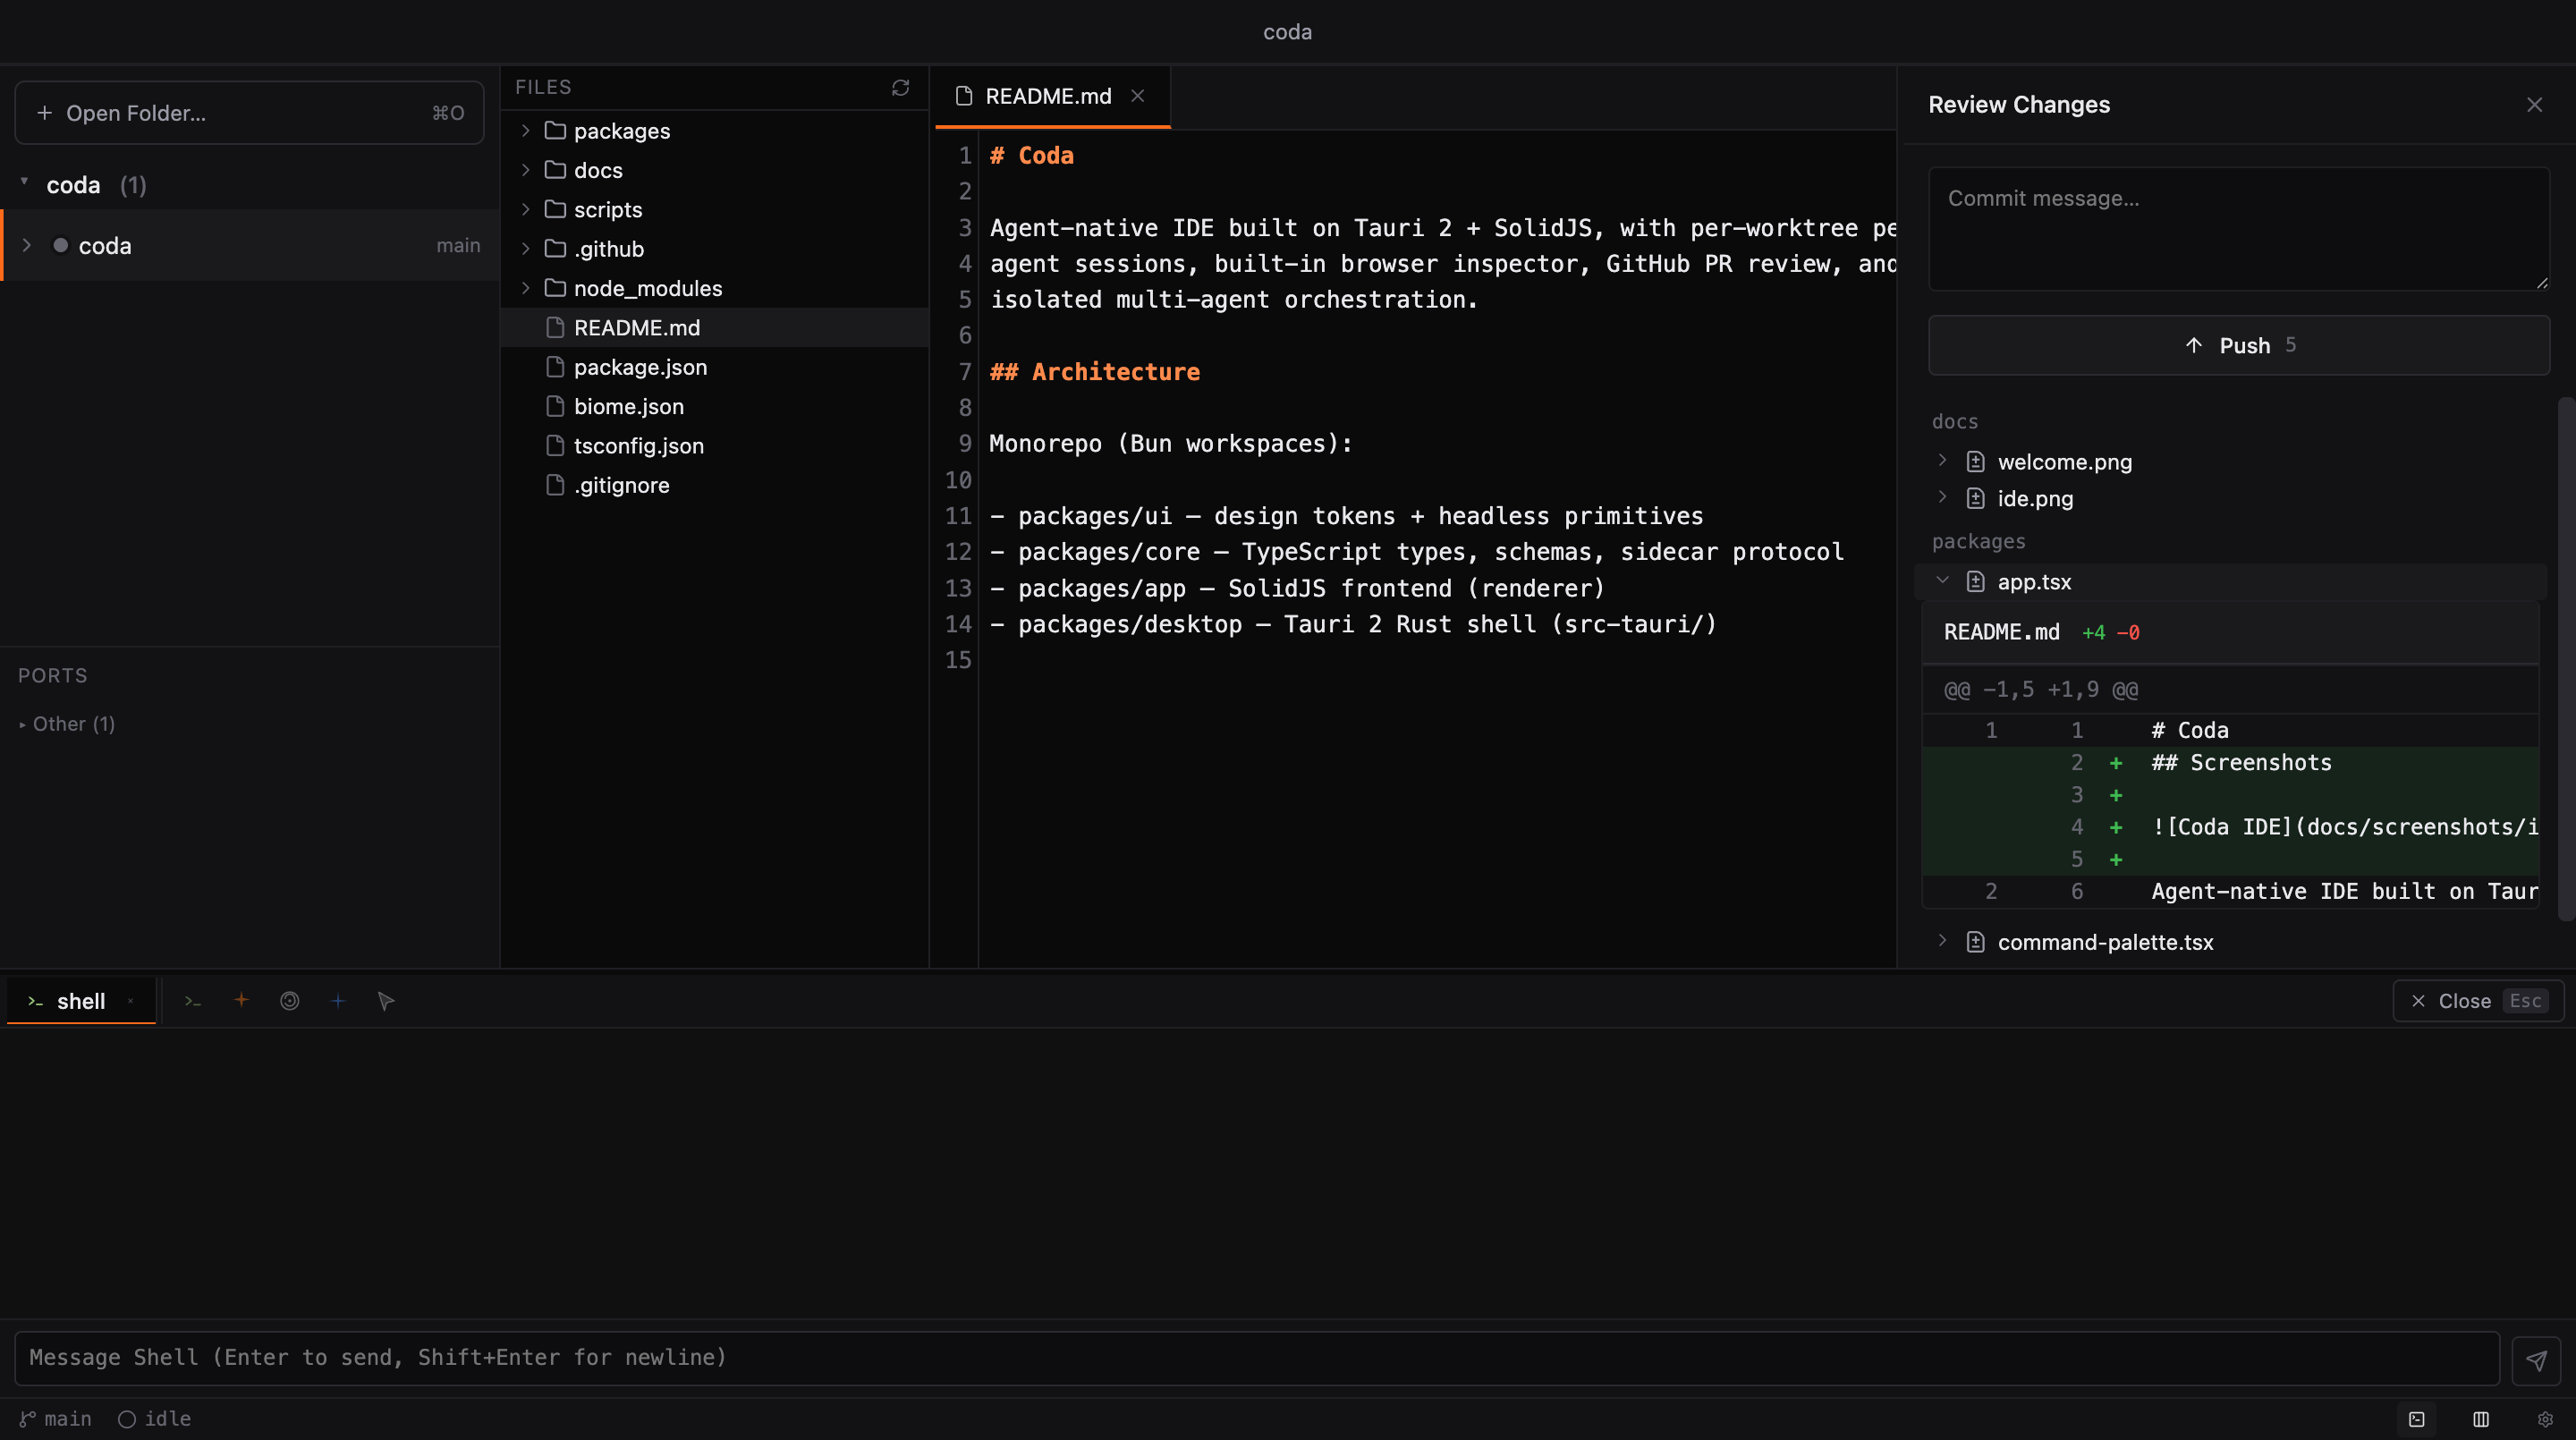Close the README.md editor tab
This screenshot has height=1440, width=2576.
1137,96
